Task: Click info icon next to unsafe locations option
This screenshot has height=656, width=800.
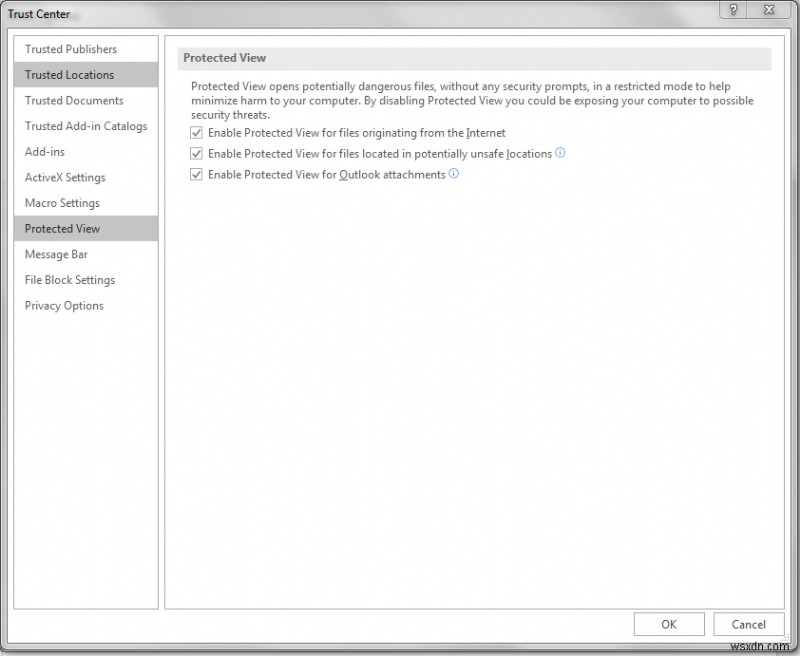Action: coord(560,153)
